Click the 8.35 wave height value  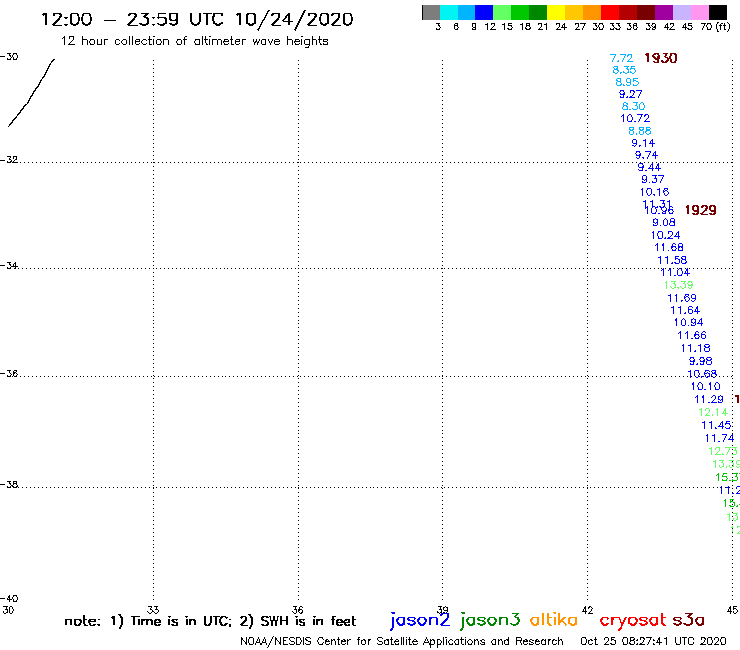[624, 70]
